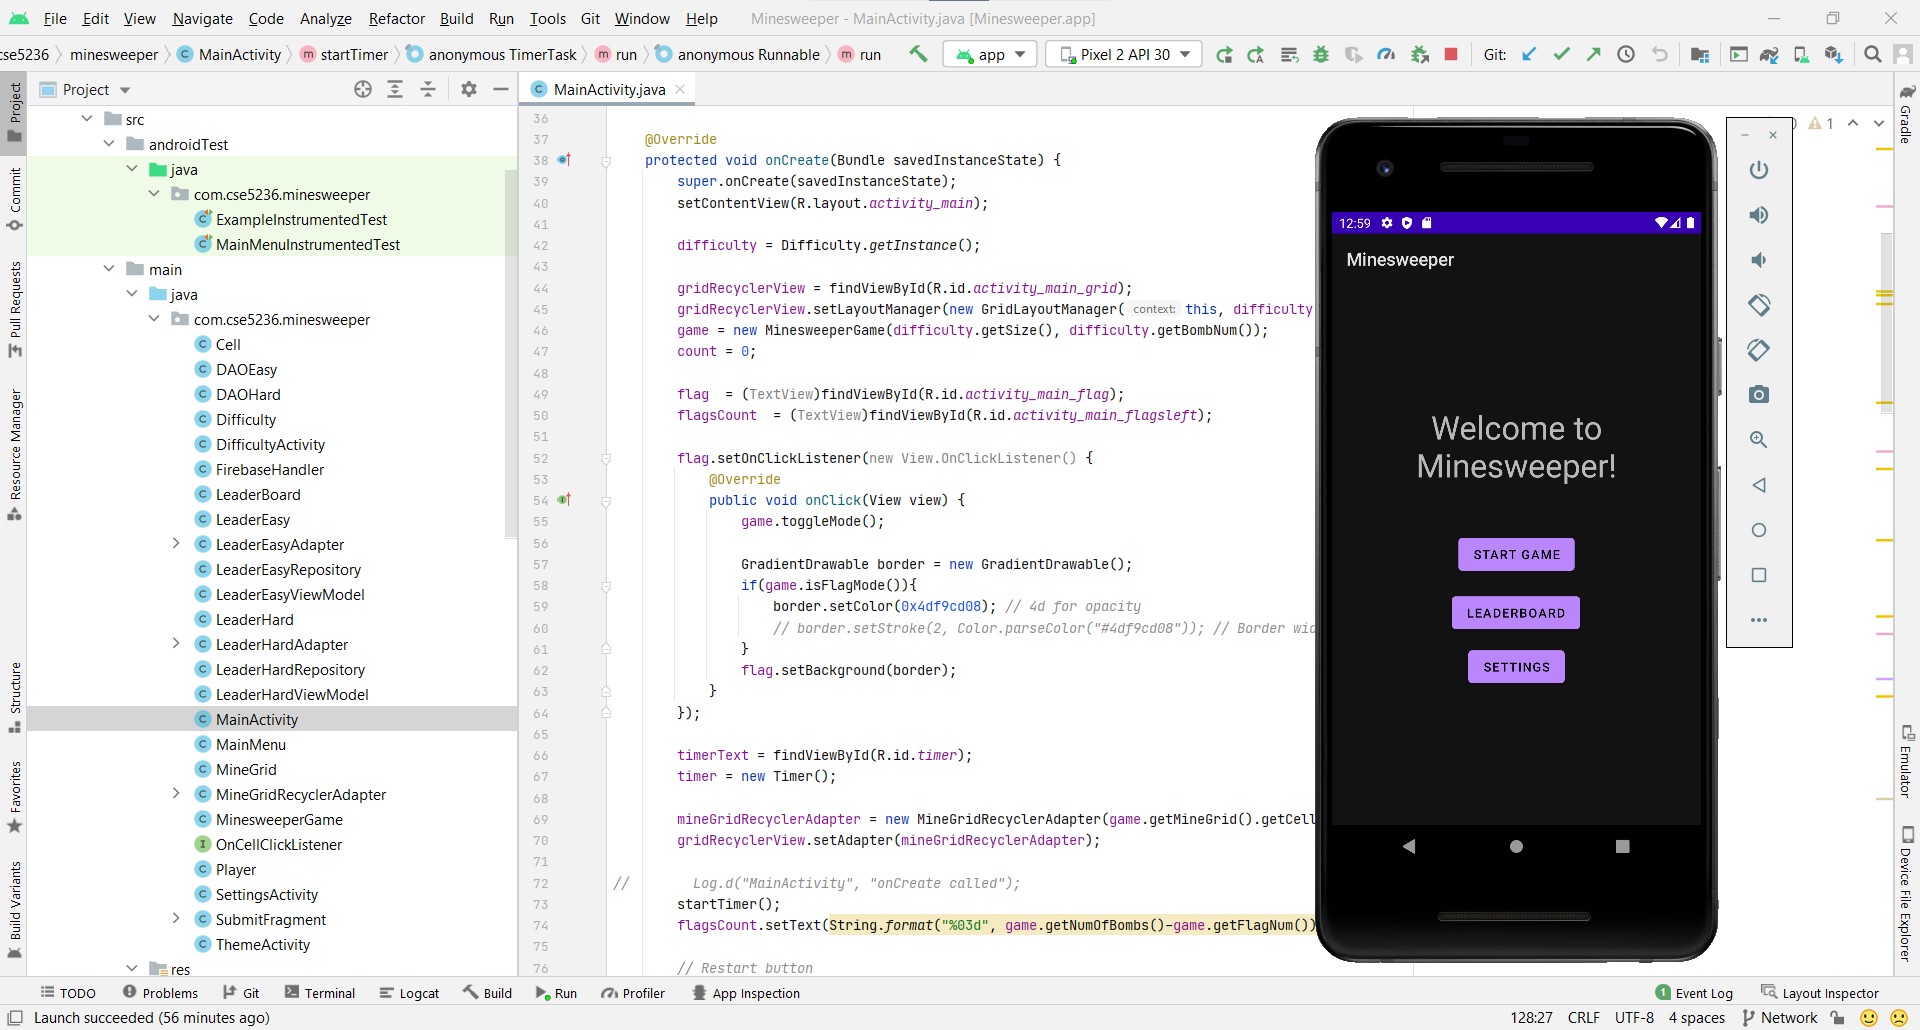1920x1030 pixels.
Task: Tap SETTINGS button in the emulator
Action: [x=1516, y=667]
